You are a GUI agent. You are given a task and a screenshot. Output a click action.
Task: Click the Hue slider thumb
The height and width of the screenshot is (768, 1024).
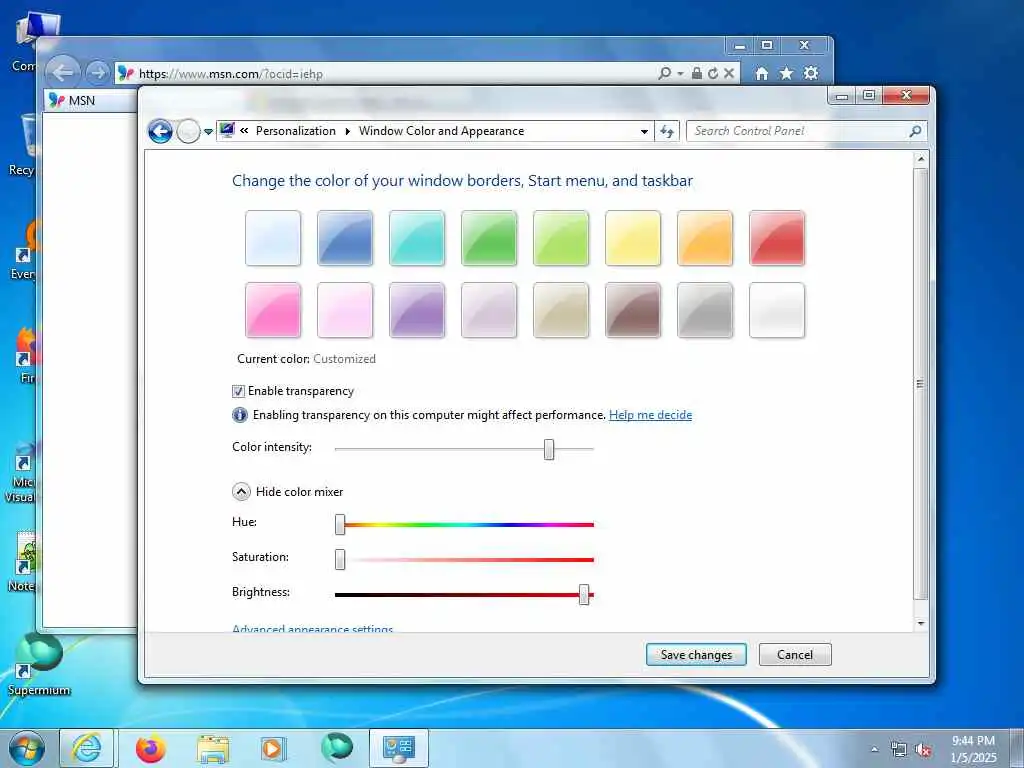click(340, 524)
